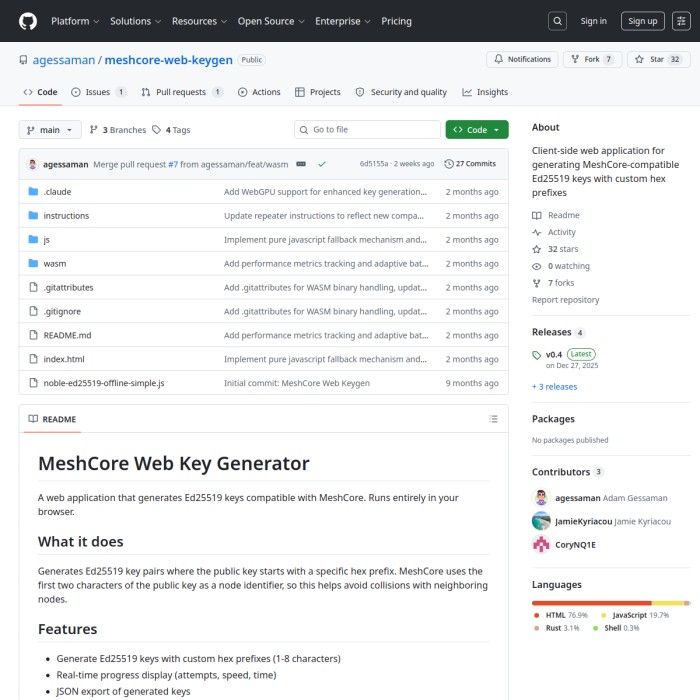Viewport: 700px width, 700px height.
Task: Click the 32 stars link
Action: (x=562, y=249)
